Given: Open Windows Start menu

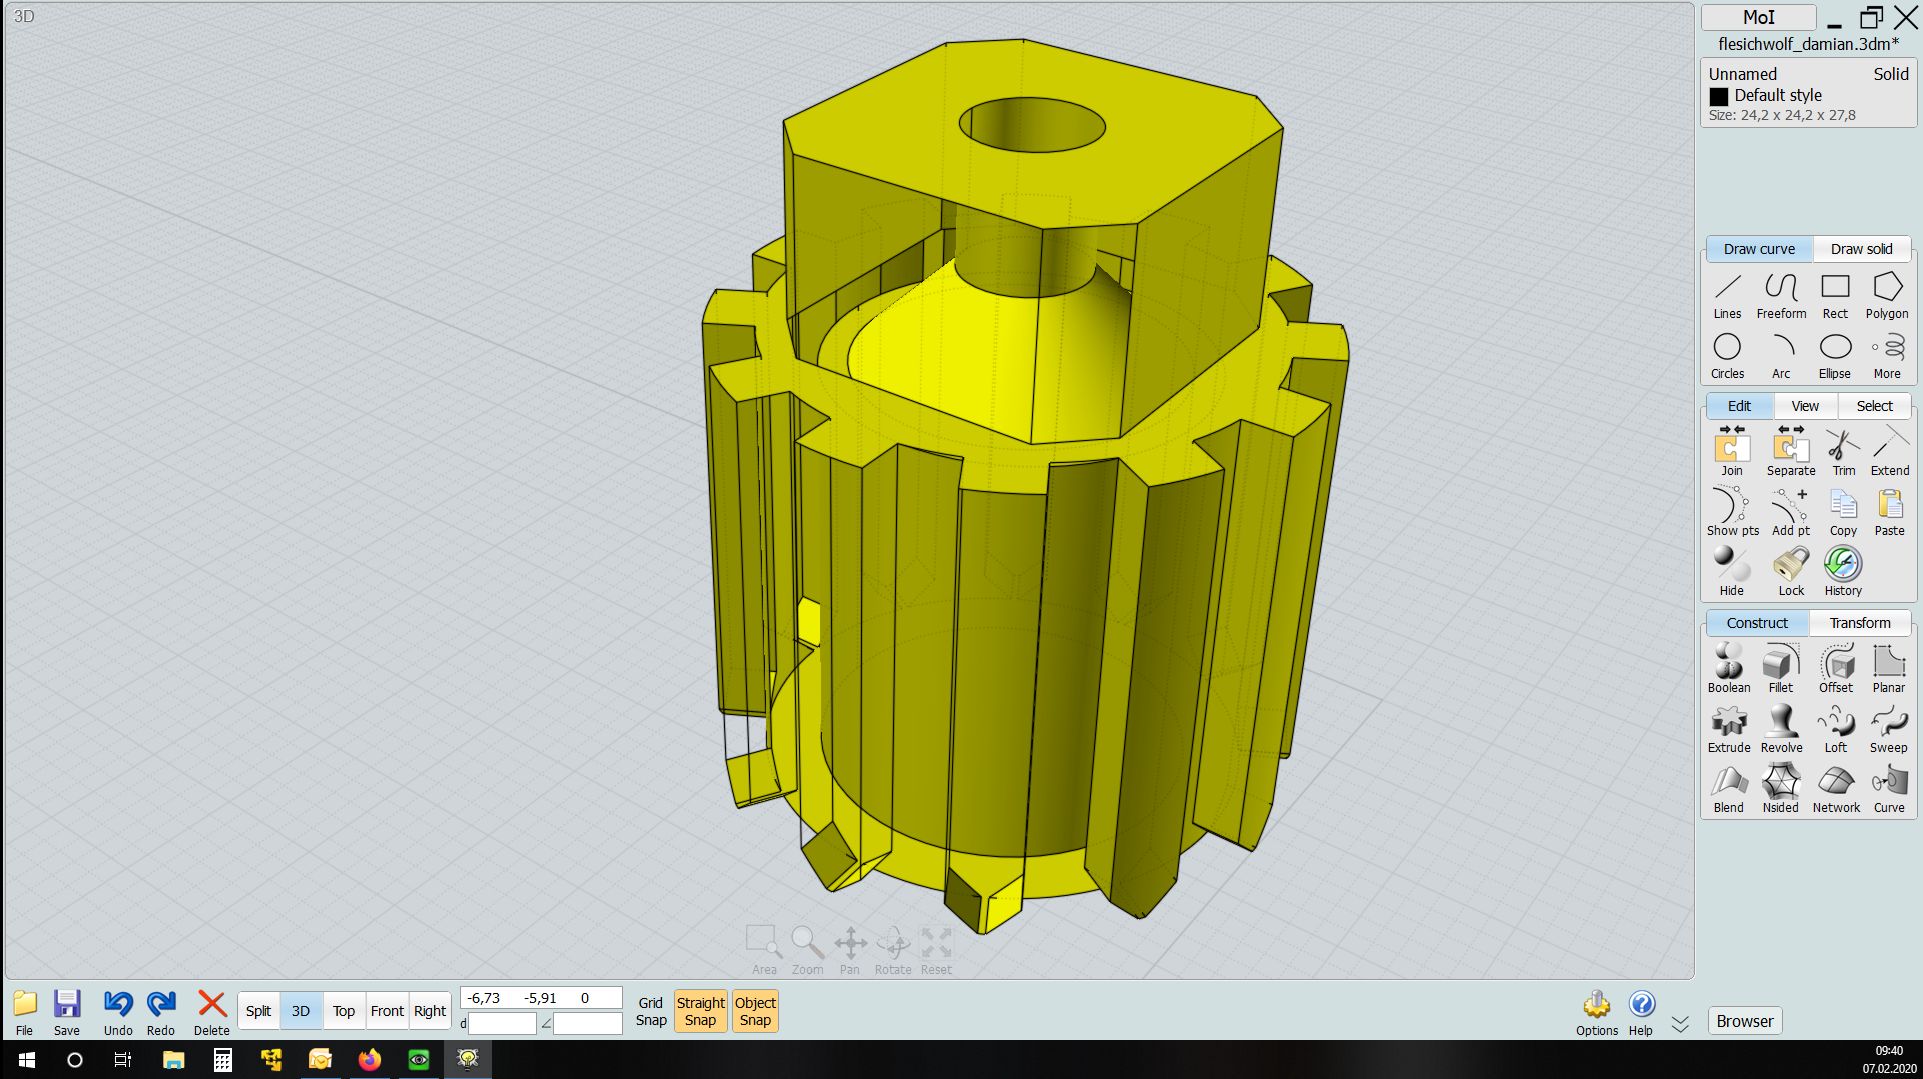Looking at the screenshot, I should 27,1060.
